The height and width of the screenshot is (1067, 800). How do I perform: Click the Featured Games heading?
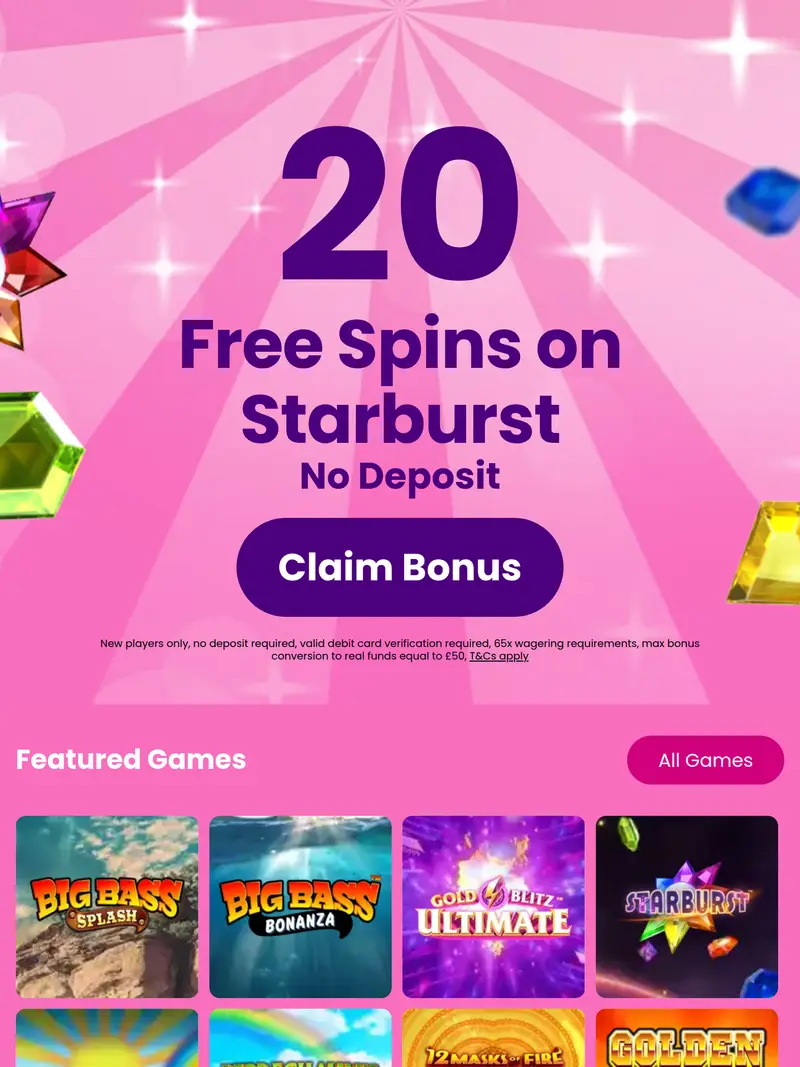click(x=131, y=759)
